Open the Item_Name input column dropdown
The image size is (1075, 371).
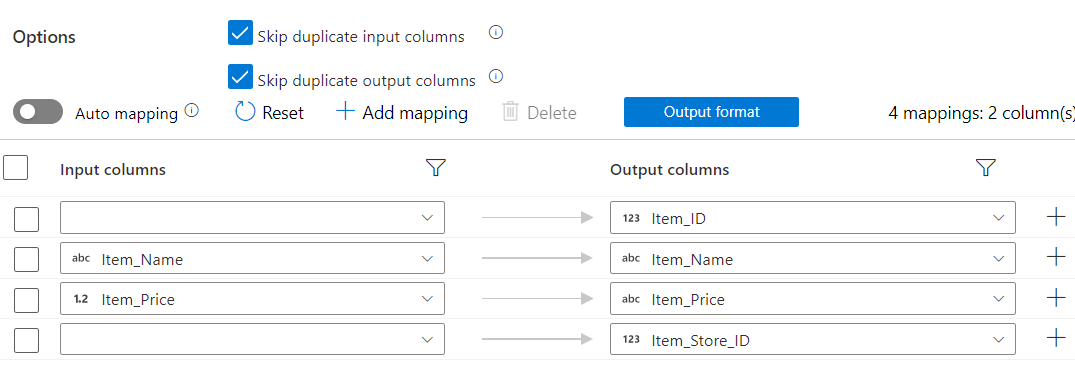252,259
